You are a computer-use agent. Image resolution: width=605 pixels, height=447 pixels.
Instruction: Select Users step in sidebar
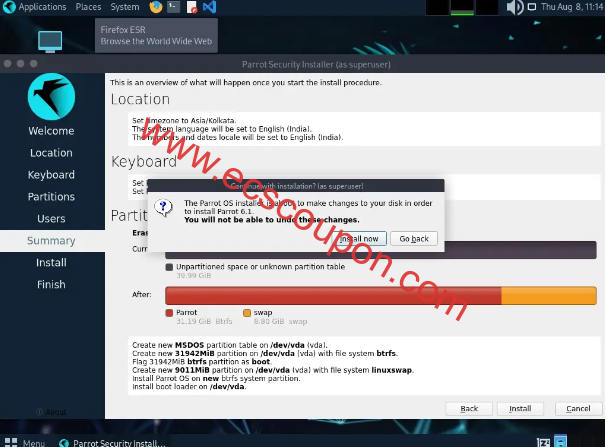pyautogui.click(x=51, y=219)
